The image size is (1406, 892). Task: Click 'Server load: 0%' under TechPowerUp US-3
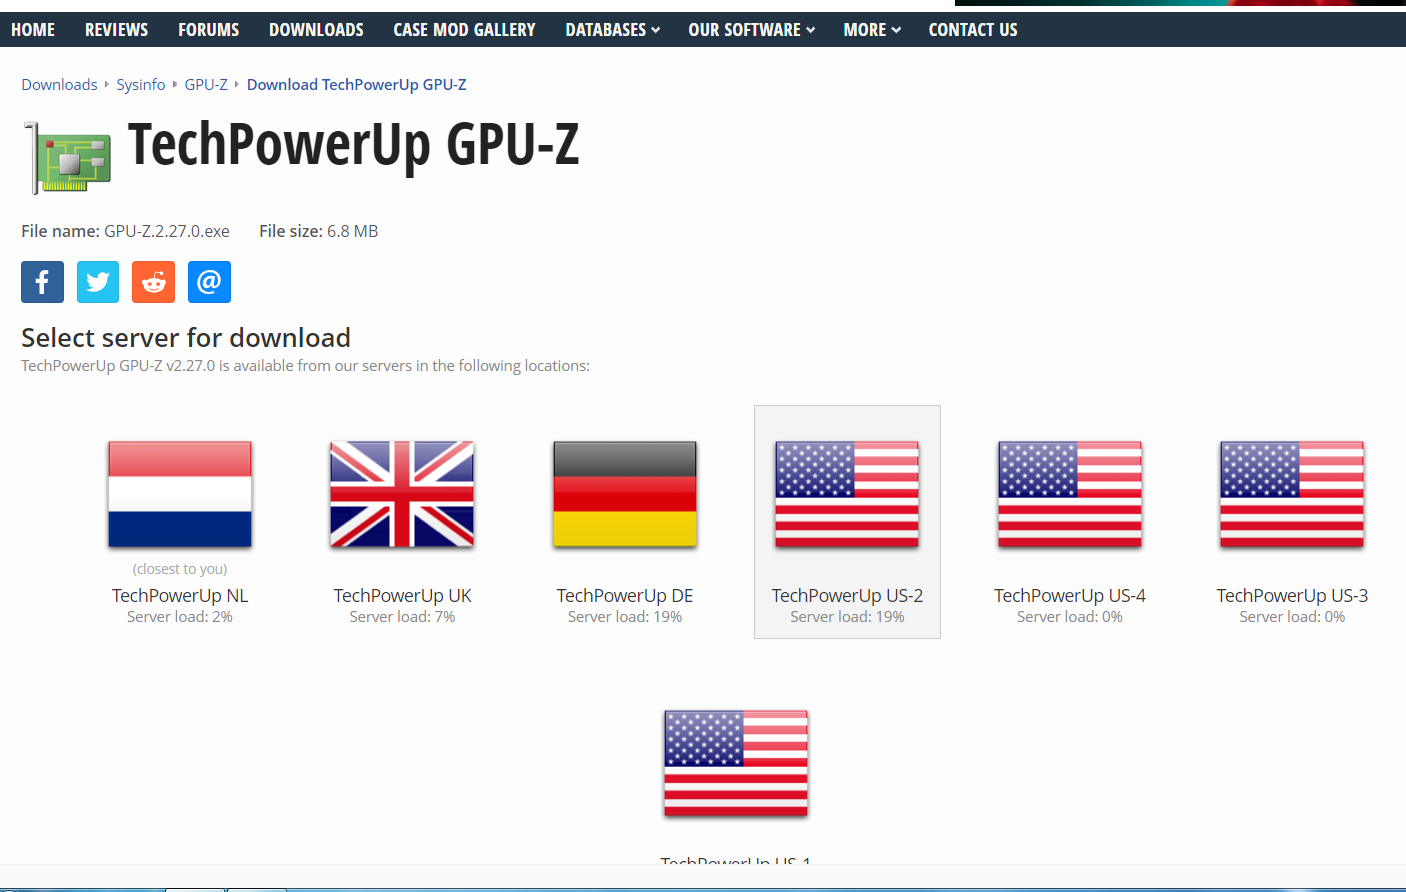[1292, 617]
